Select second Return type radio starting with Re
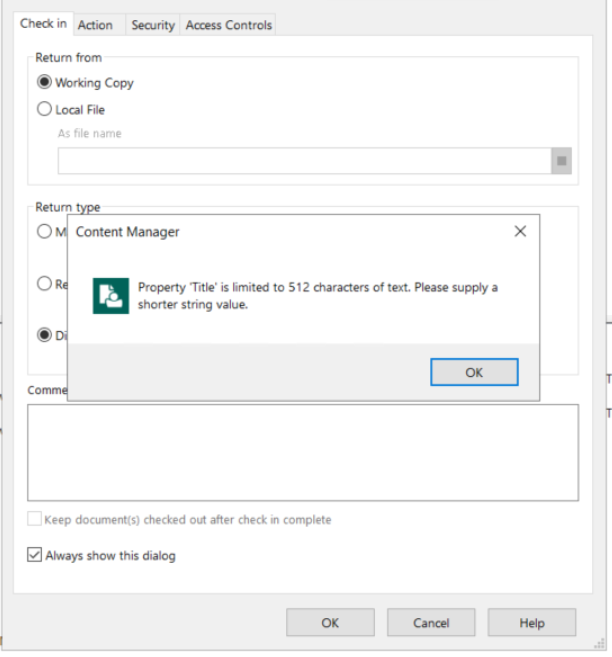The image size is (612, 657). (x=44, y=284)
